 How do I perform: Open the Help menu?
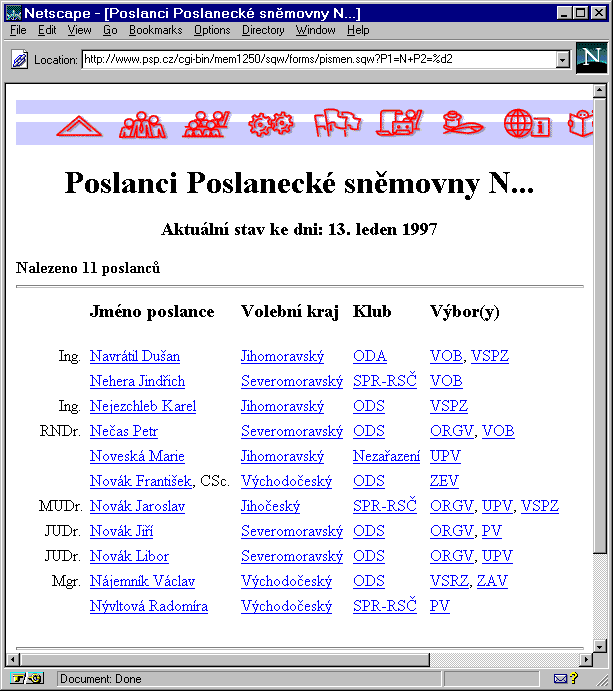358,30
